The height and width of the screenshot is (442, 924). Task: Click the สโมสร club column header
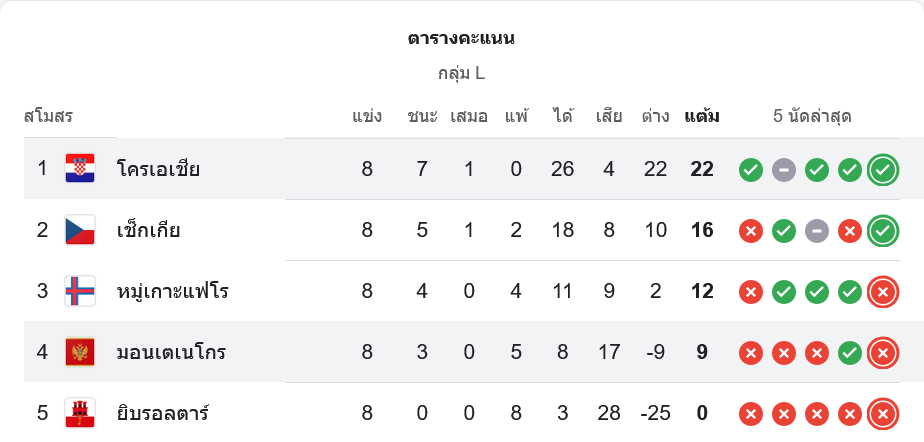pos(49,116)
